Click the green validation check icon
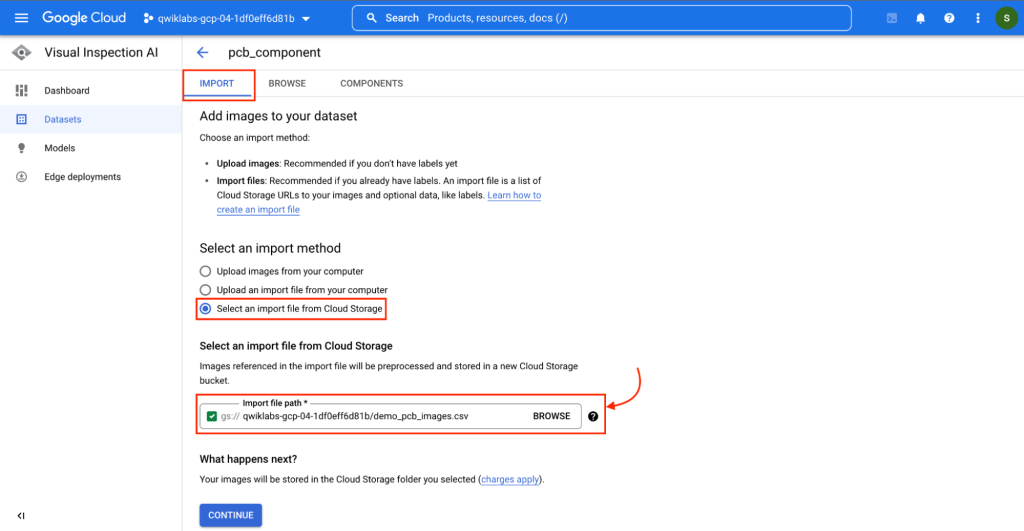 212,416
